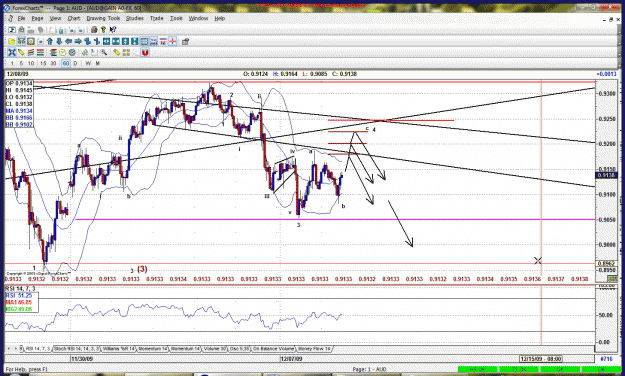625x376 pixels.
Task: Select the 60 minute timeframe
Action: [66, 63]
